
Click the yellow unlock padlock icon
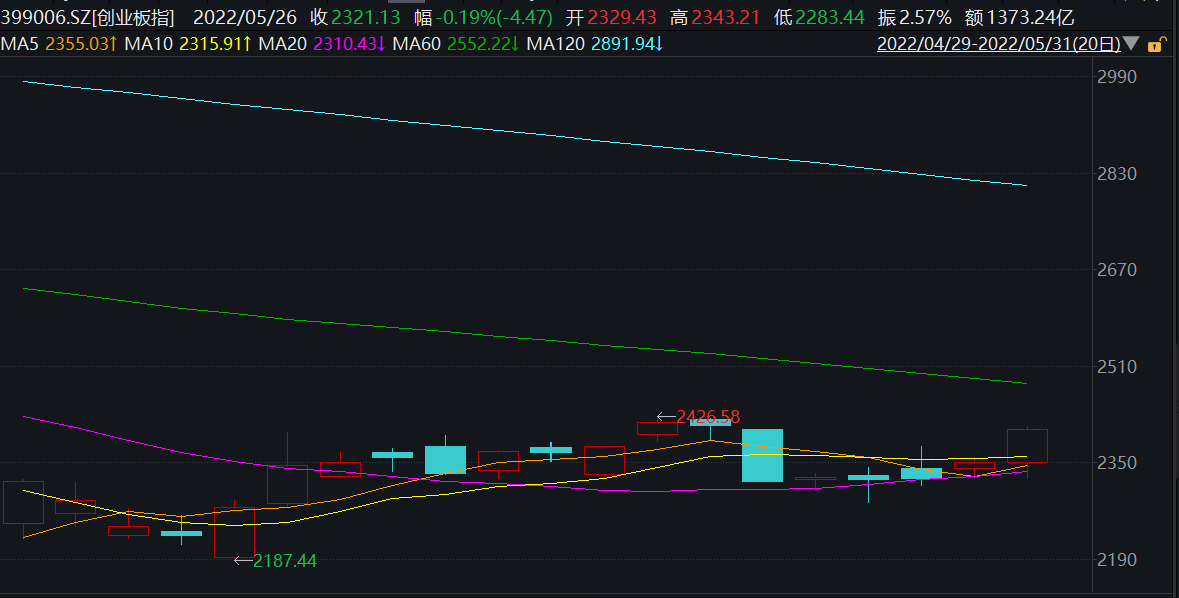(1155, 45)
